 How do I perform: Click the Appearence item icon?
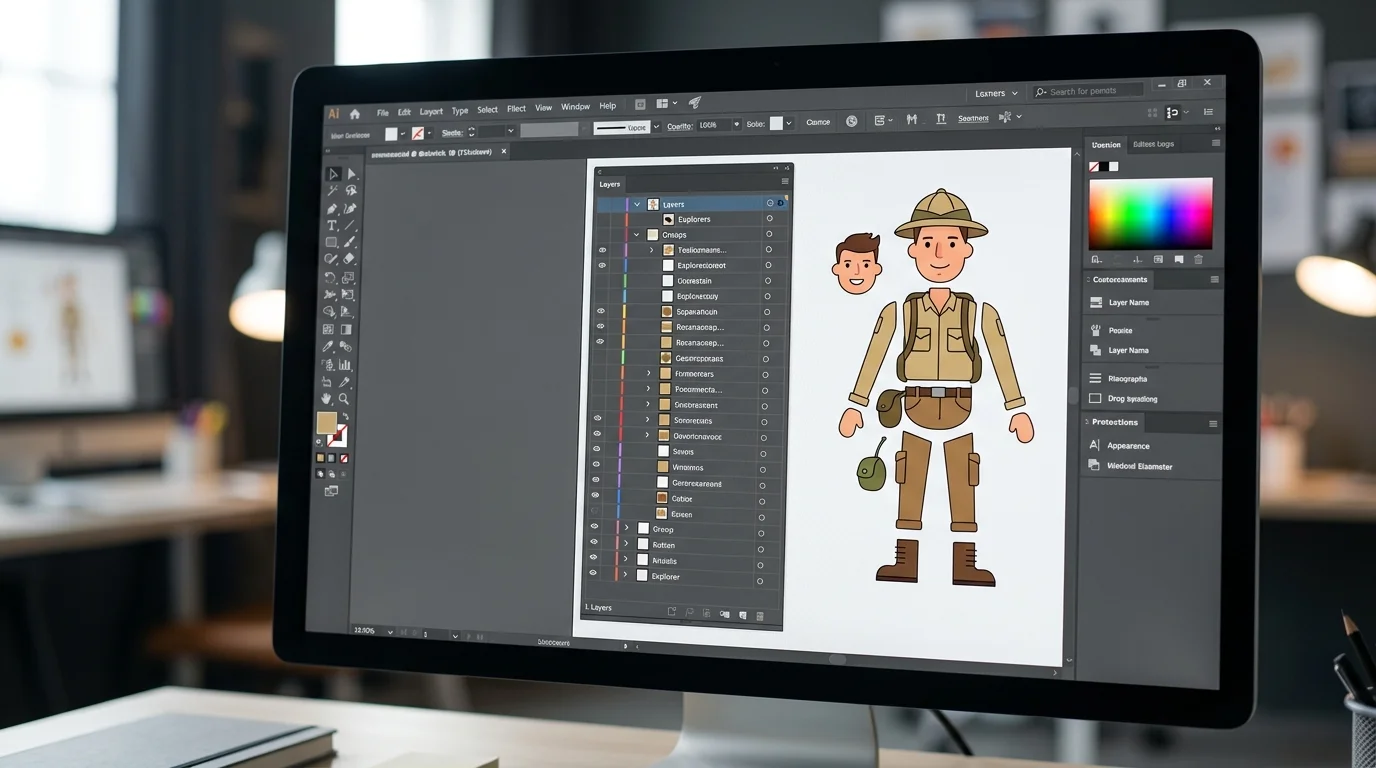(1094, 445)
